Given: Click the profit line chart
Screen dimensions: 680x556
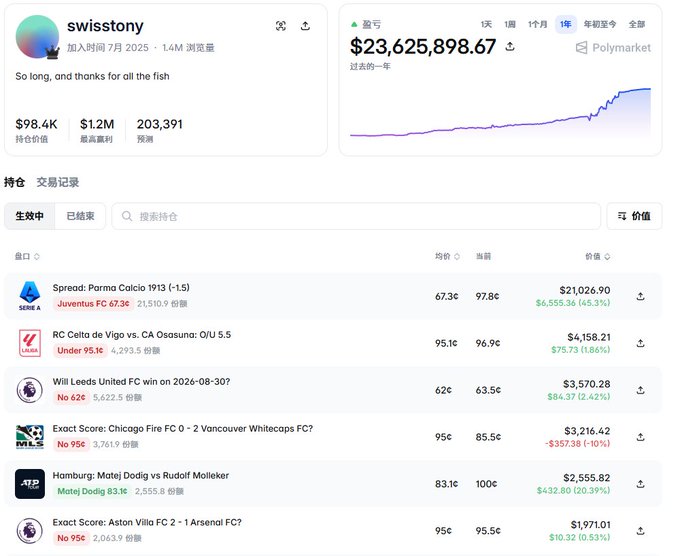Looking at the screenshot, I should pos(500,114).
